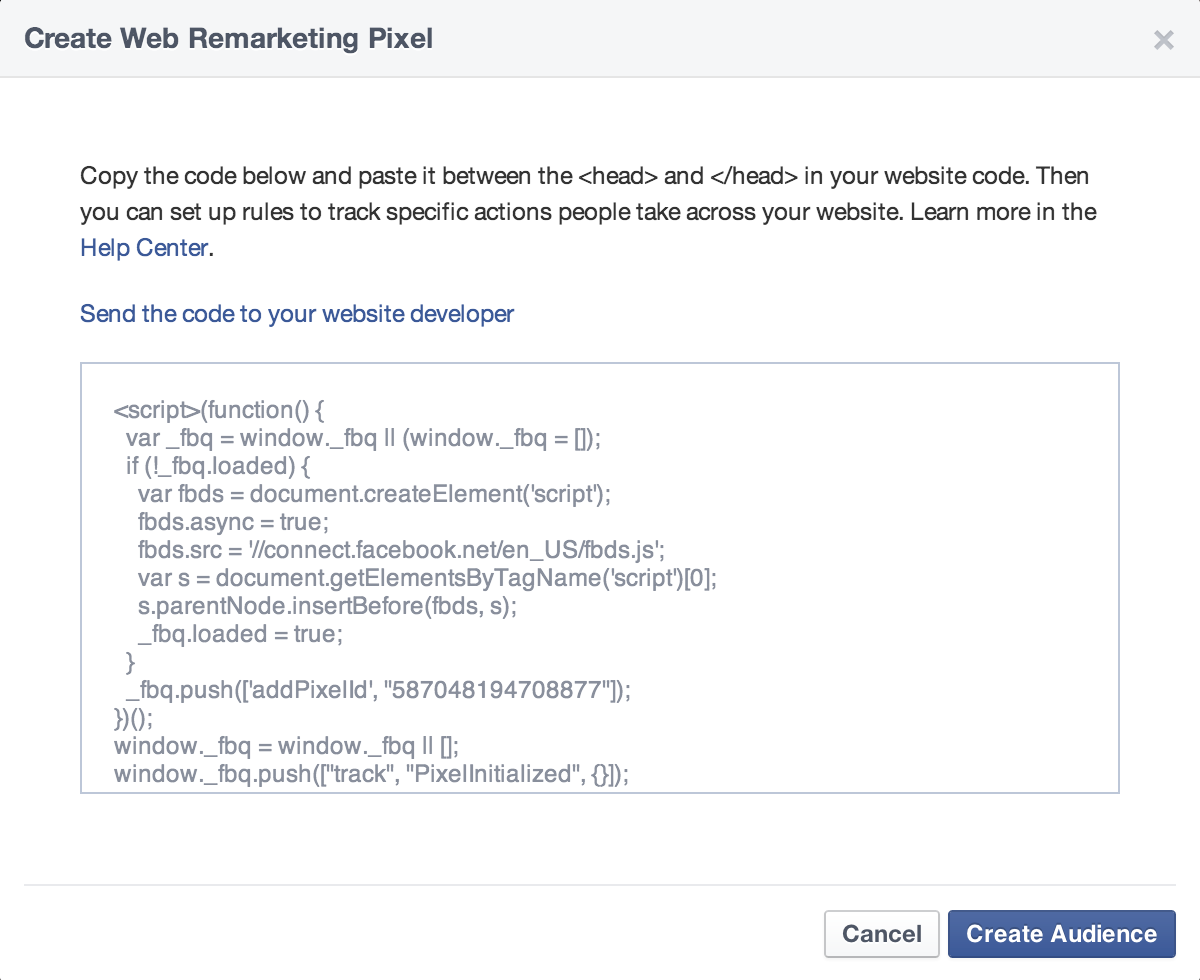
Task: Click the addPixelId line with pixel number
Action: click(x=379, y=690)
